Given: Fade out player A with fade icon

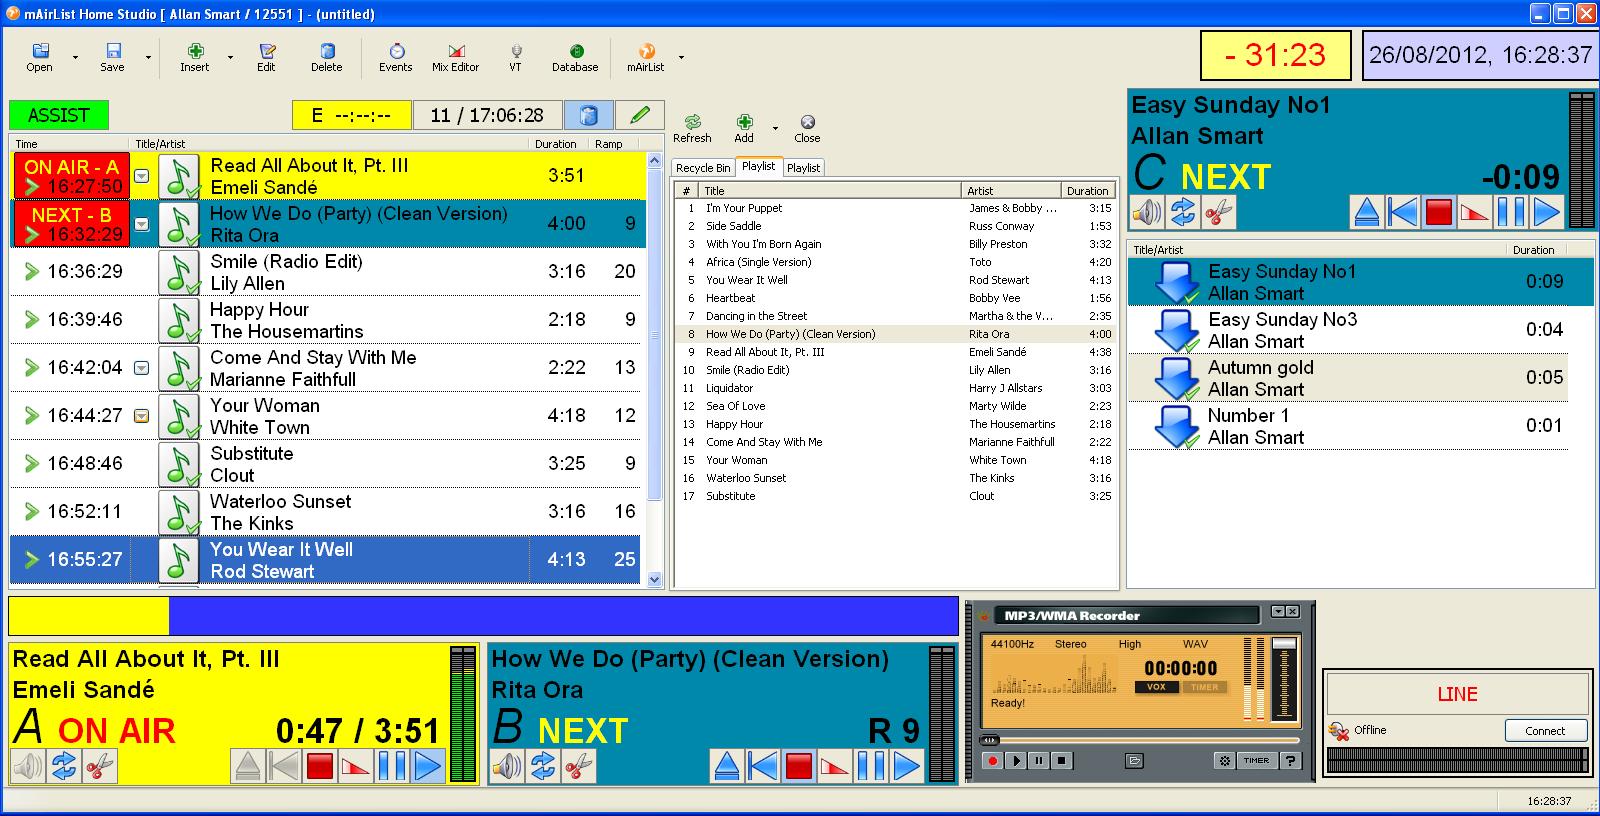Looking at the screenshot, I should [356, 767].
